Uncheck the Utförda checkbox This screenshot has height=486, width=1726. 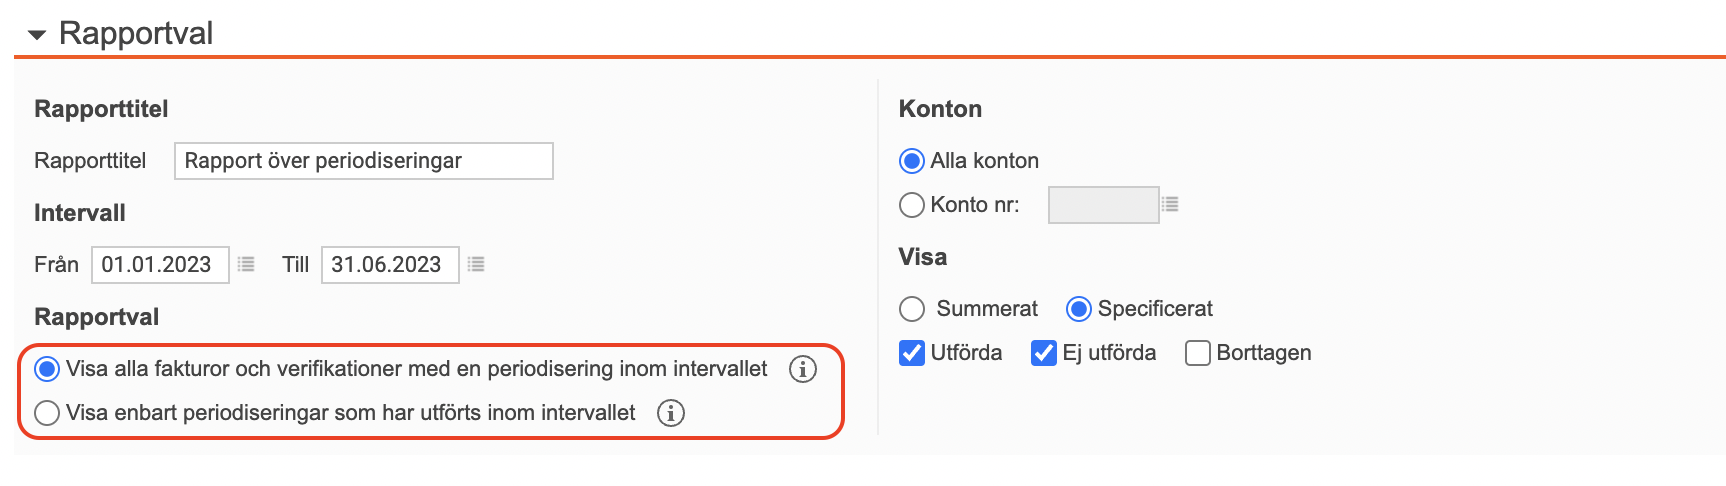(x=912, y=353)
